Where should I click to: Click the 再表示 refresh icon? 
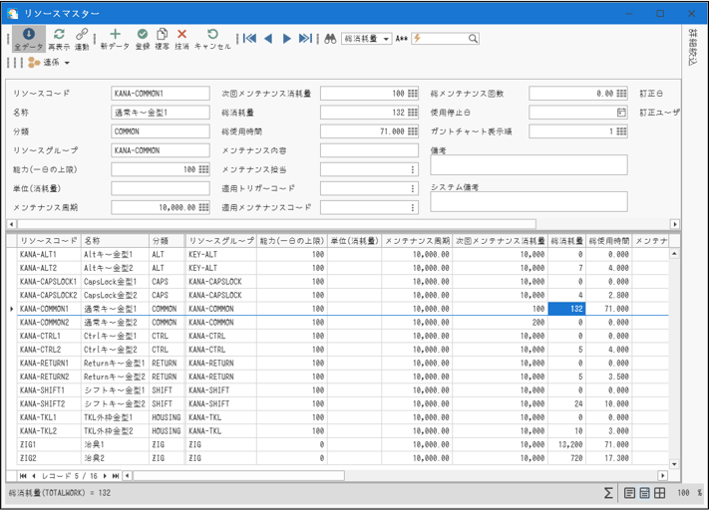click(x=59, y=39)
